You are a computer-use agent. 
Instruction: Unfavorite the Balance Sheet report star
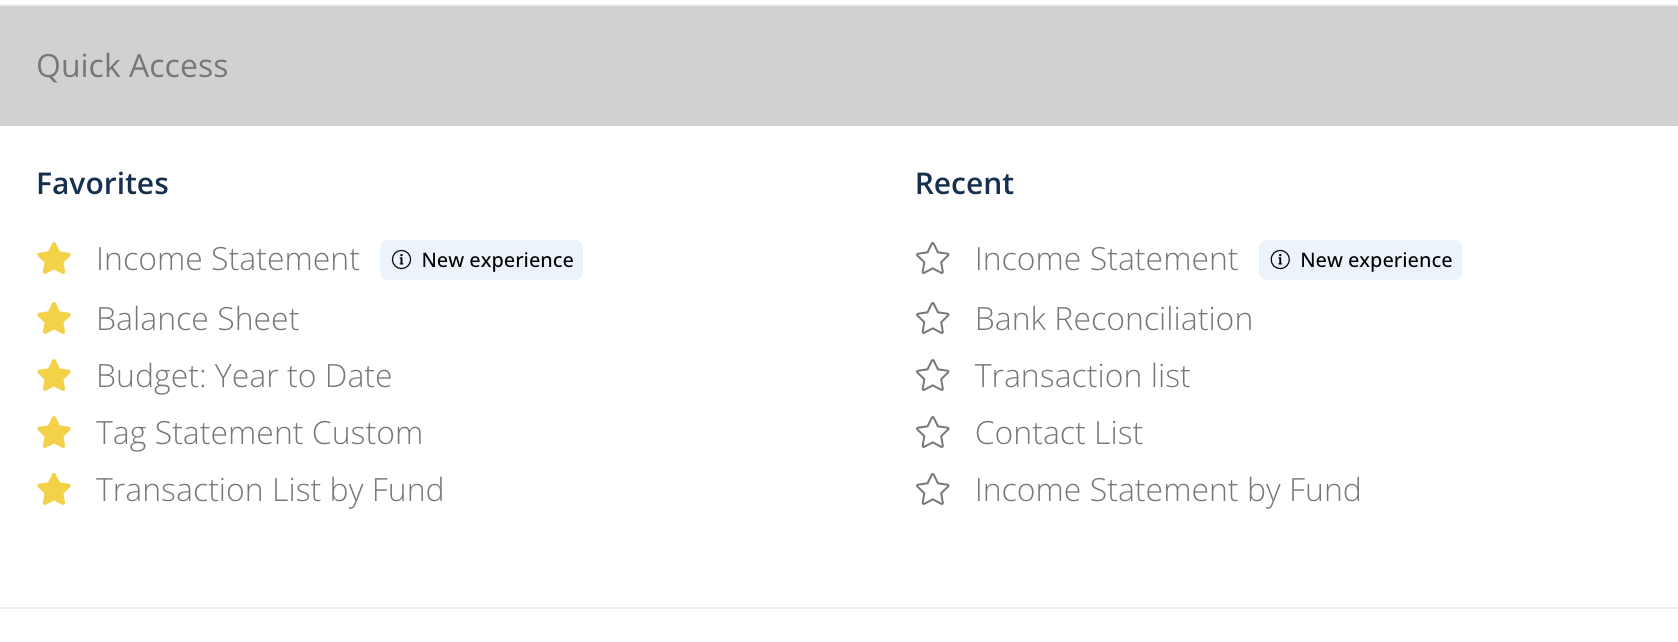[x=54, y=319]
